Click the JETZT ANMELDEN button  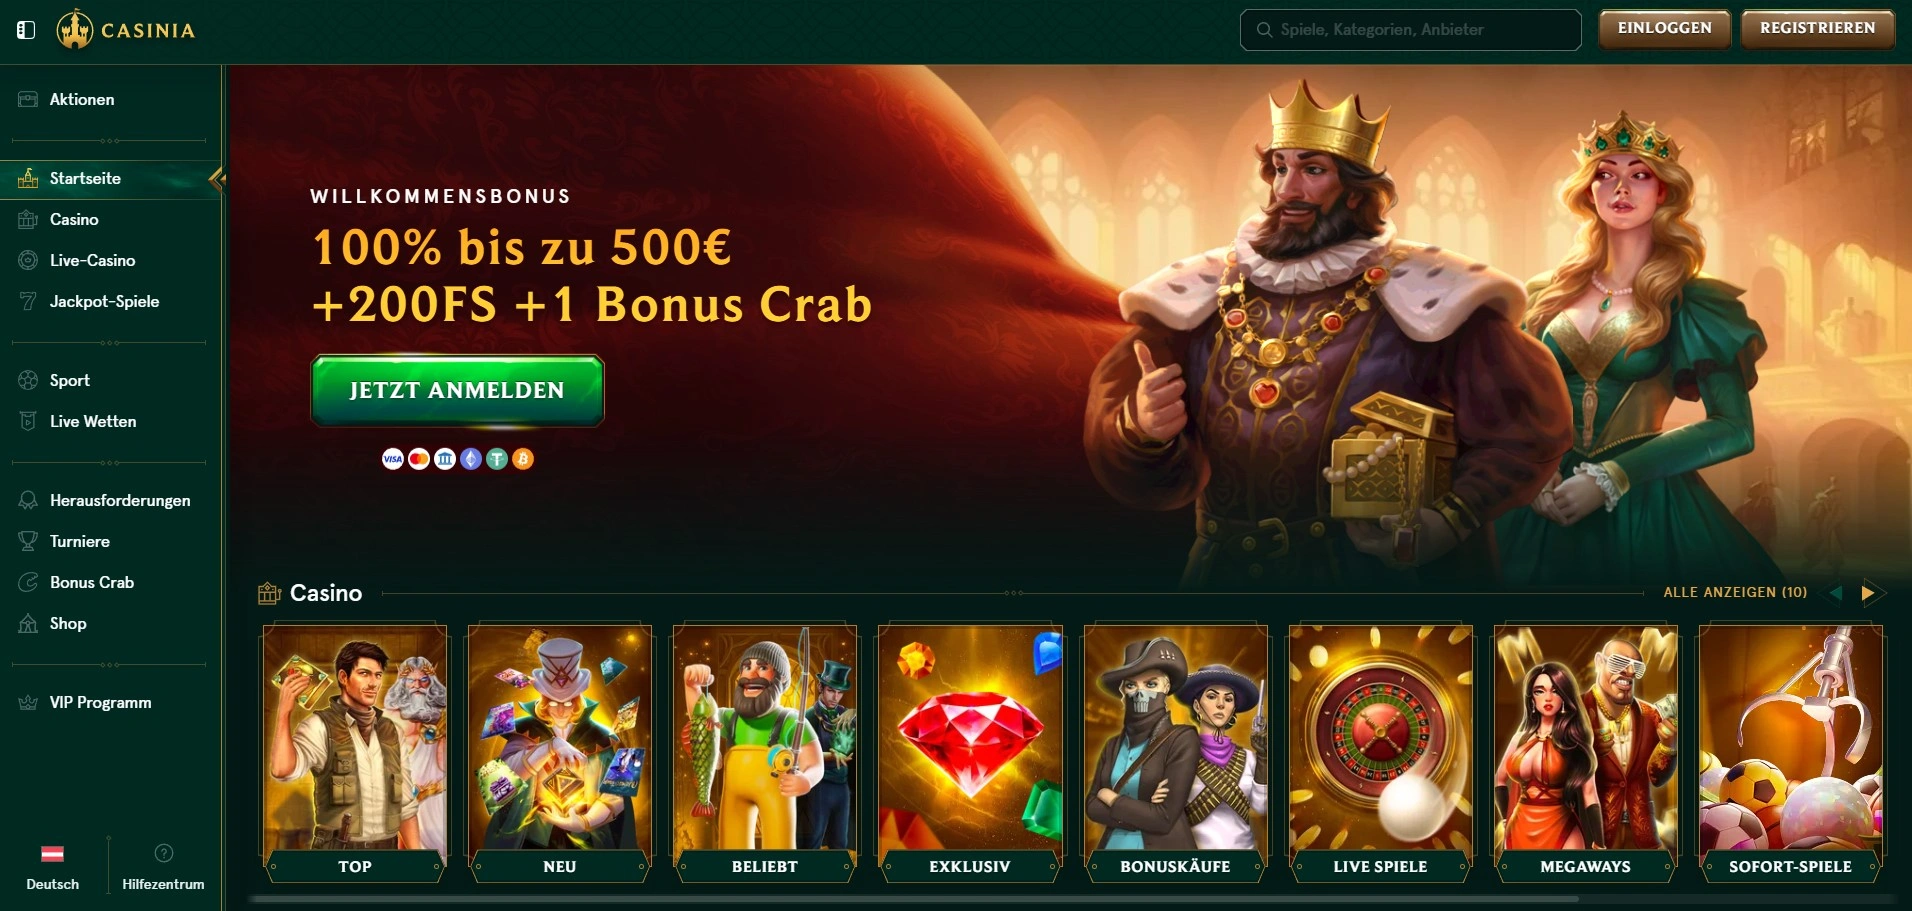457,390
